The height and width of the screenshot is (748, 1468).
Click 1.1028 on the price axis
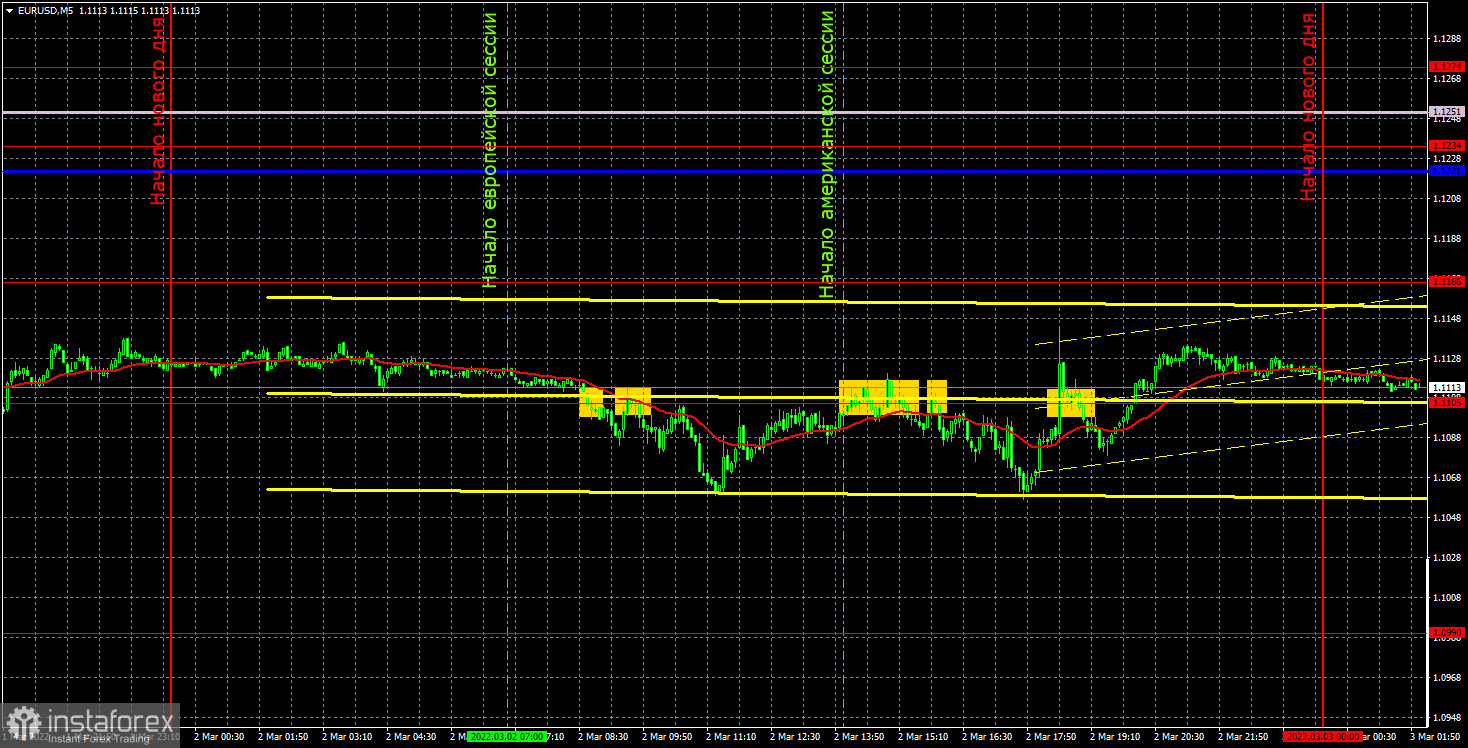(1447, 557)
